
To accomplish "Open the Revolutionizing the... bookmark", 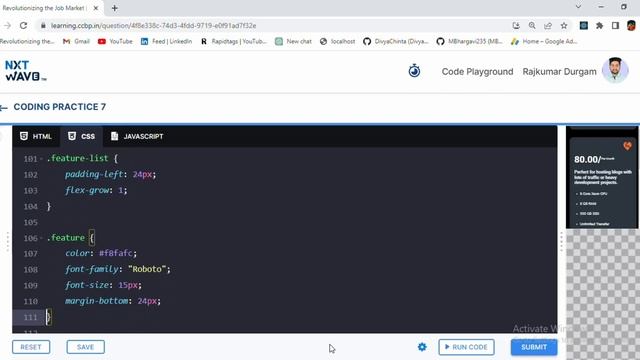I will (x=27, y=41).
